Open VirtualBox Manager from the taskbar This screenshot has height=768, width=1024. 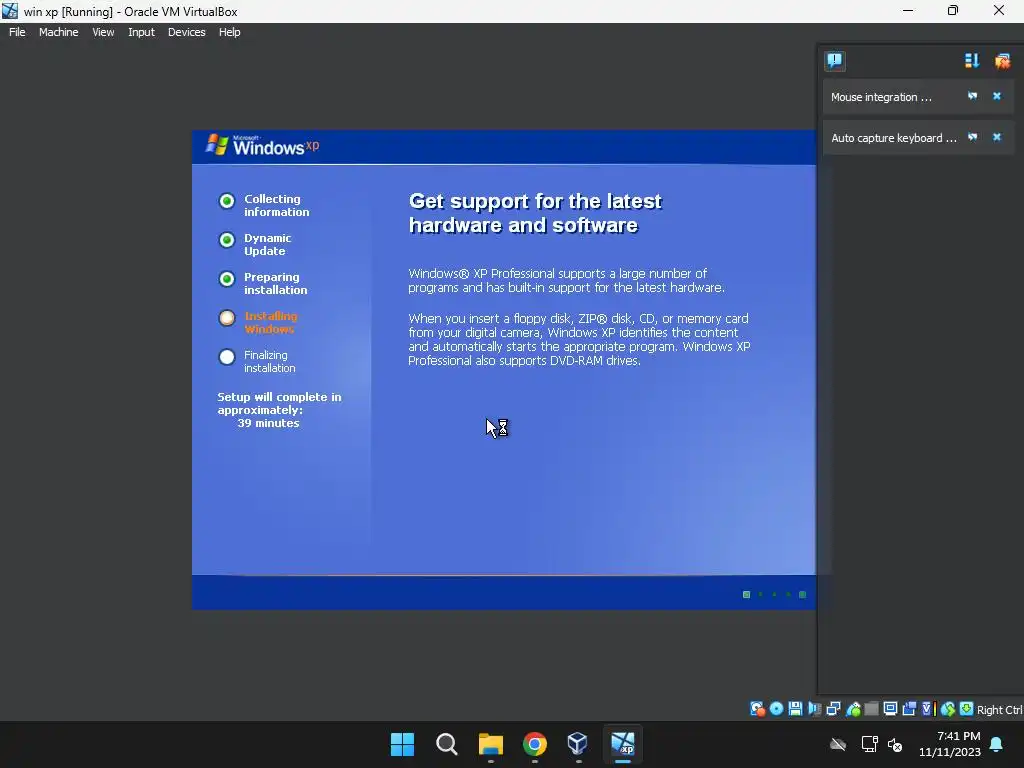(x=578, y=744)
